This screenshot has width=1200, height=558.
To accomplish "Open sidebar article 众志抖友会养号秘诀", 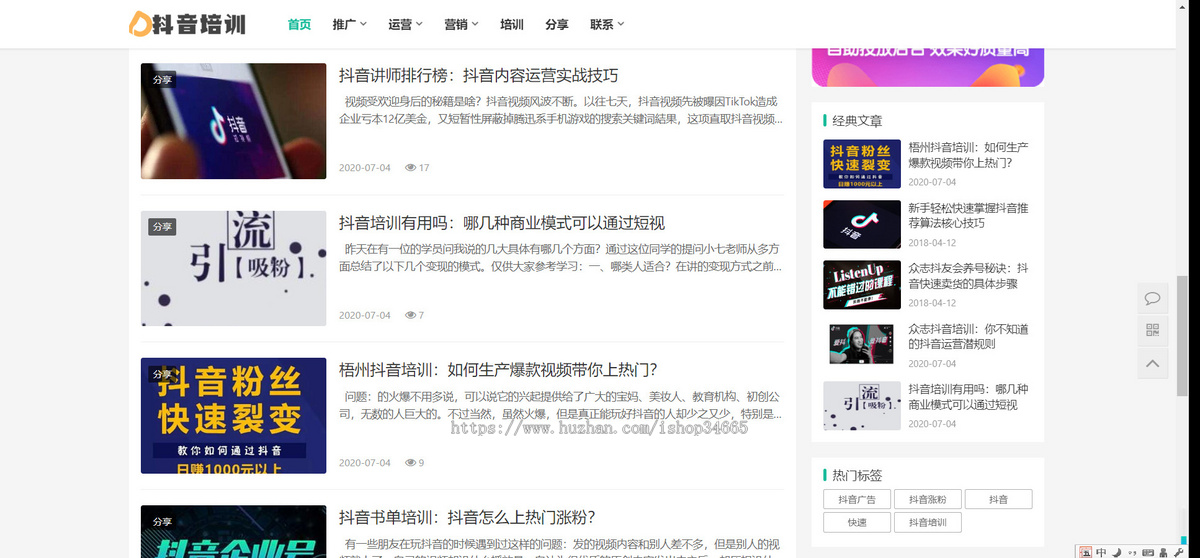I will tap(968, 275).
